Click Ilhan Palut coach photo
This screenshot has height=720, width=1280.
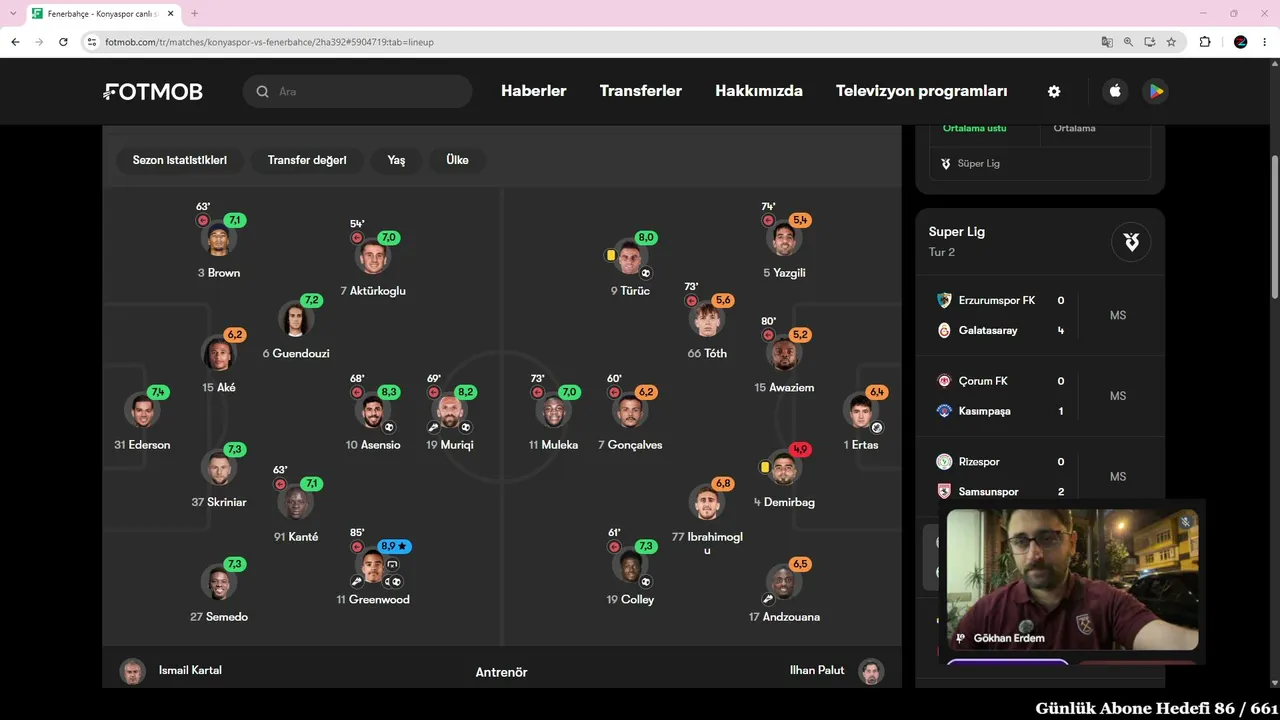(871, 671)
